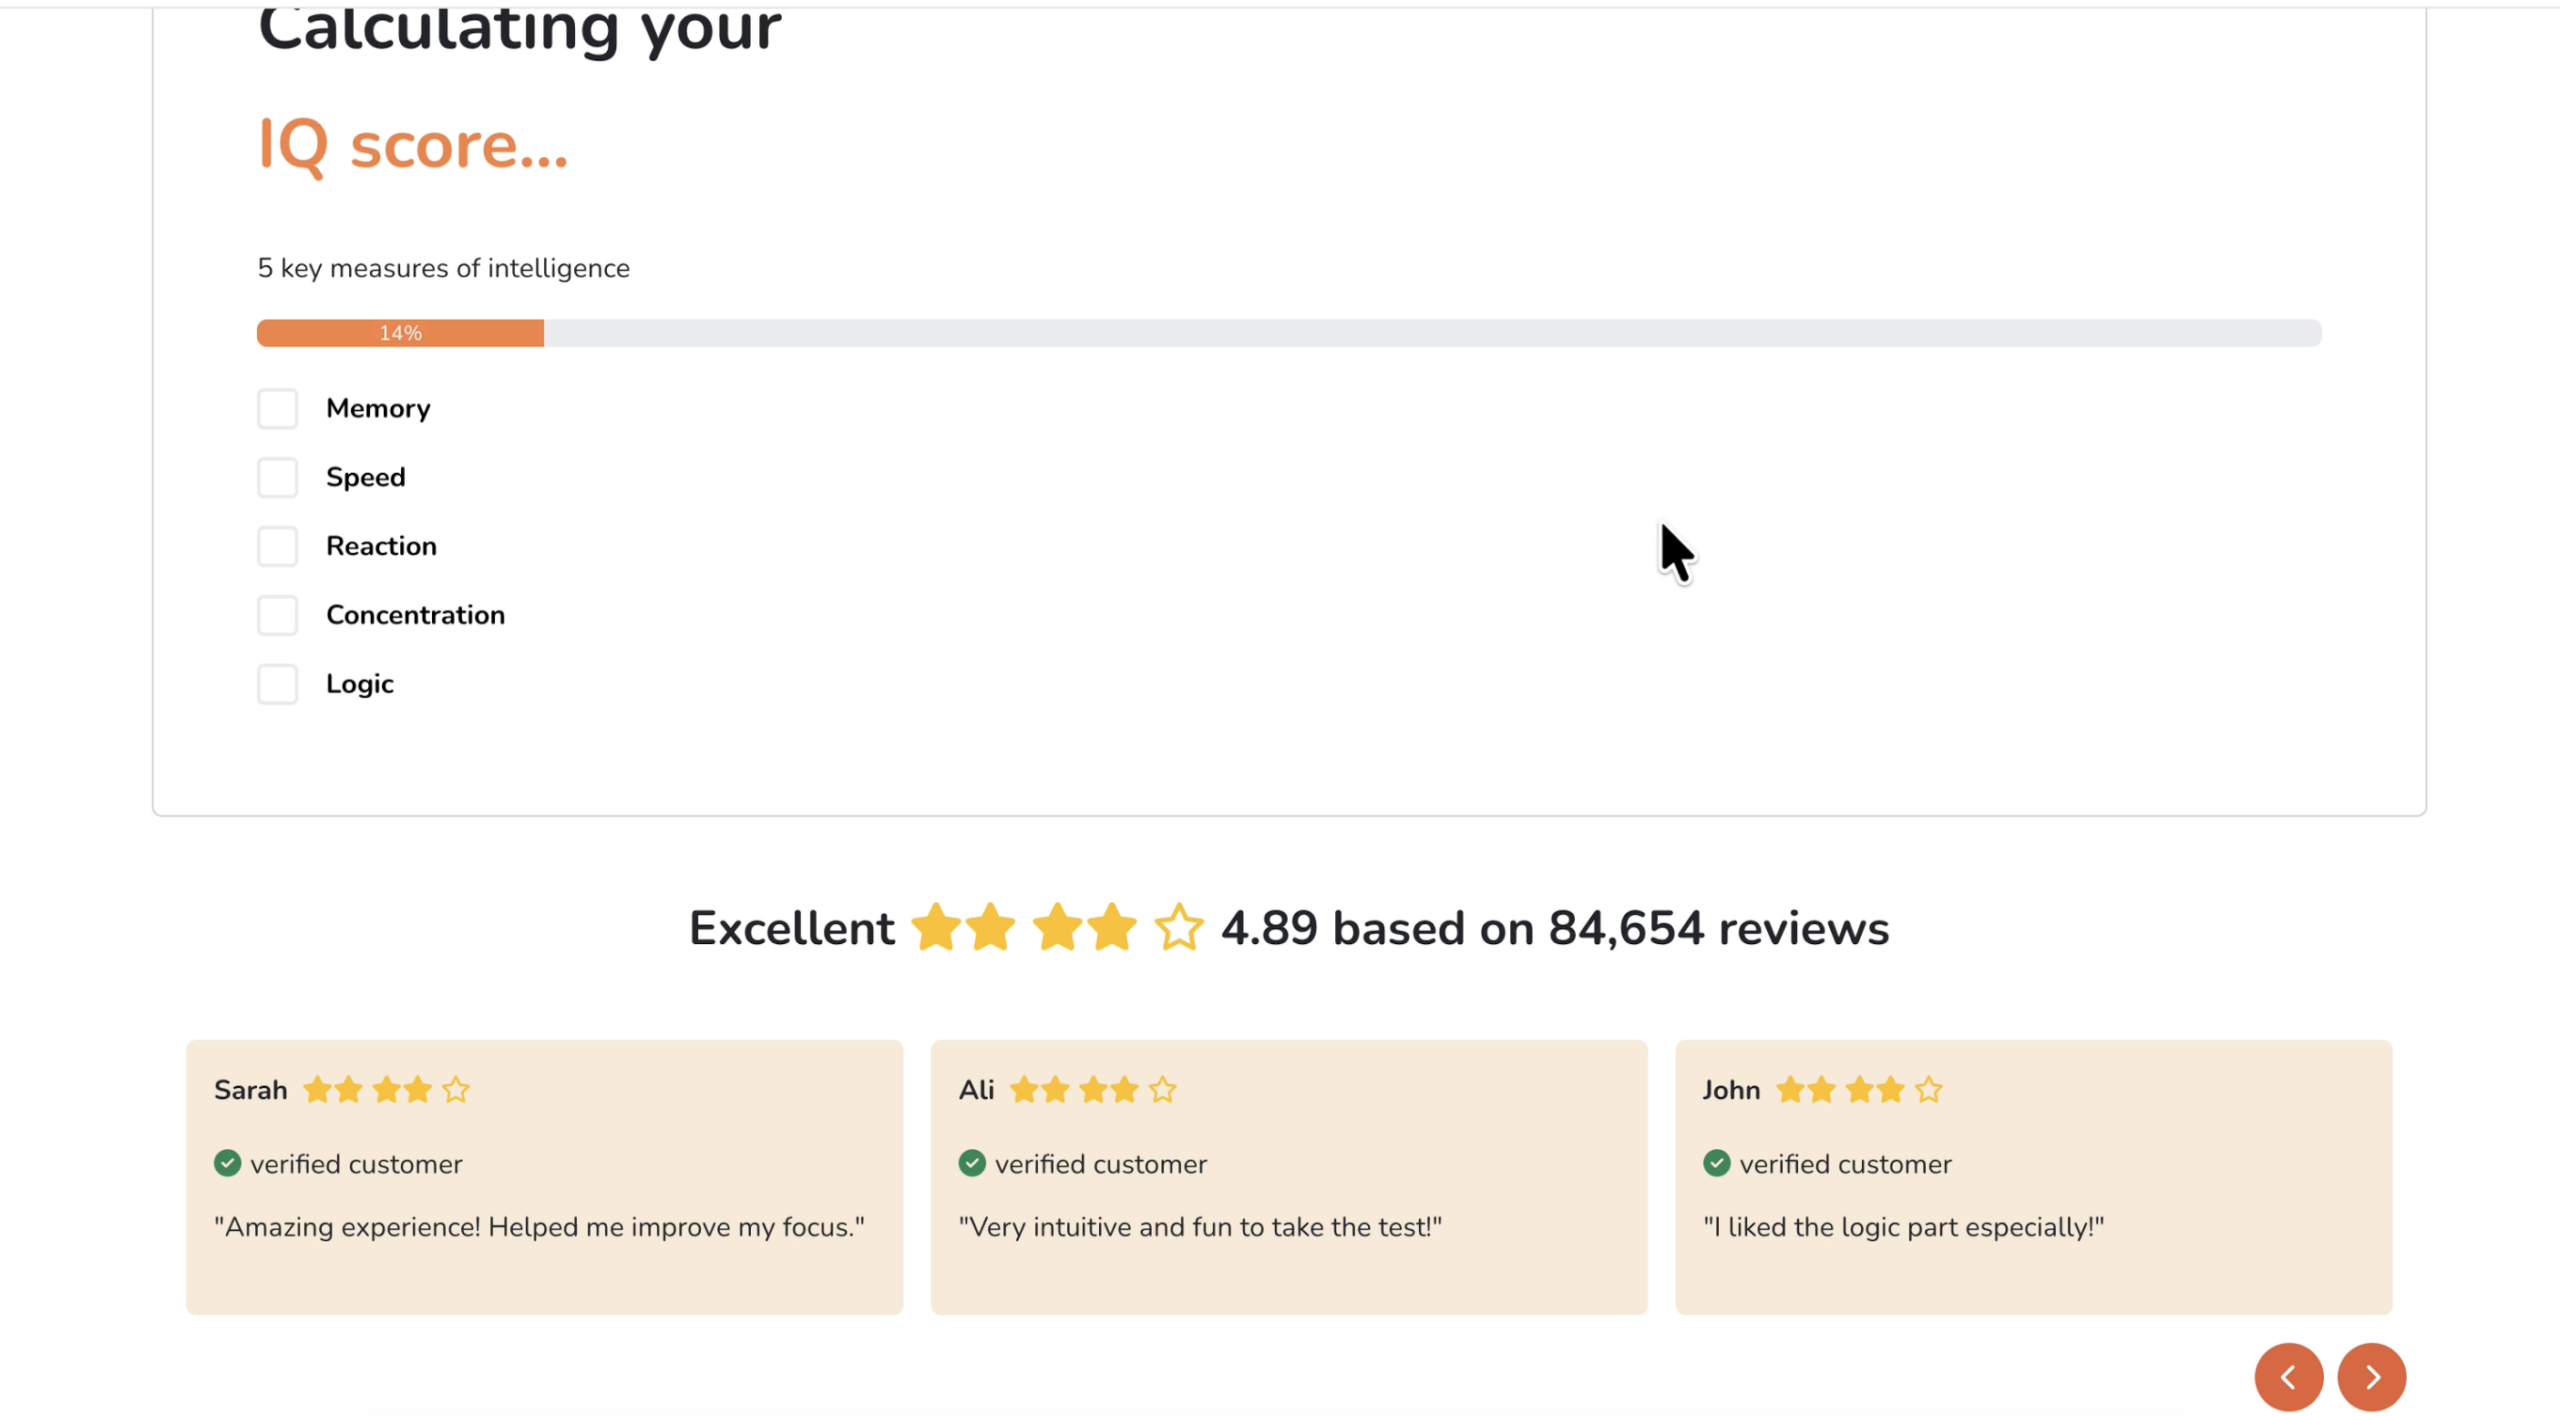This screenshot has height=1416, width=2560.
Task: Toggle the Logic checkbox
Action: pos(277,684)
